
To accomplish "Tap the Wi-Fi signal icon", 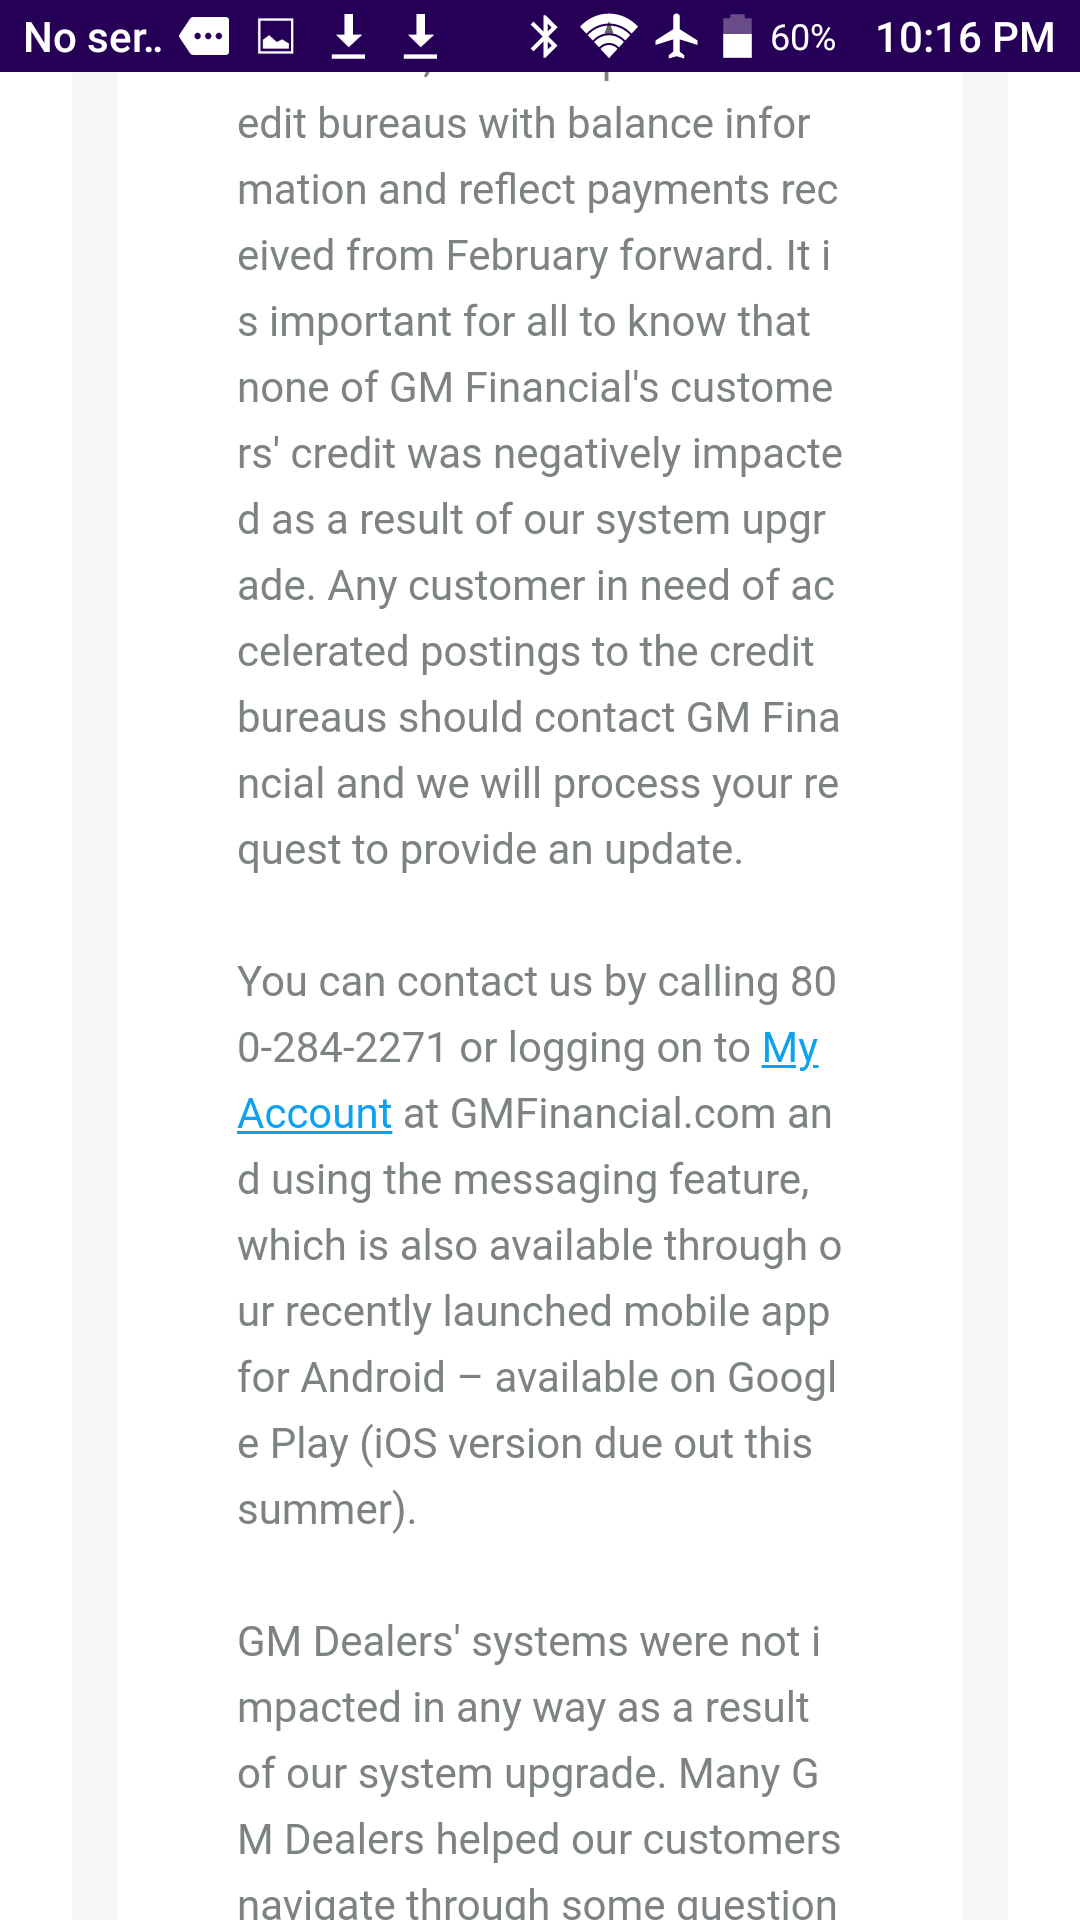I will (609, 37).
